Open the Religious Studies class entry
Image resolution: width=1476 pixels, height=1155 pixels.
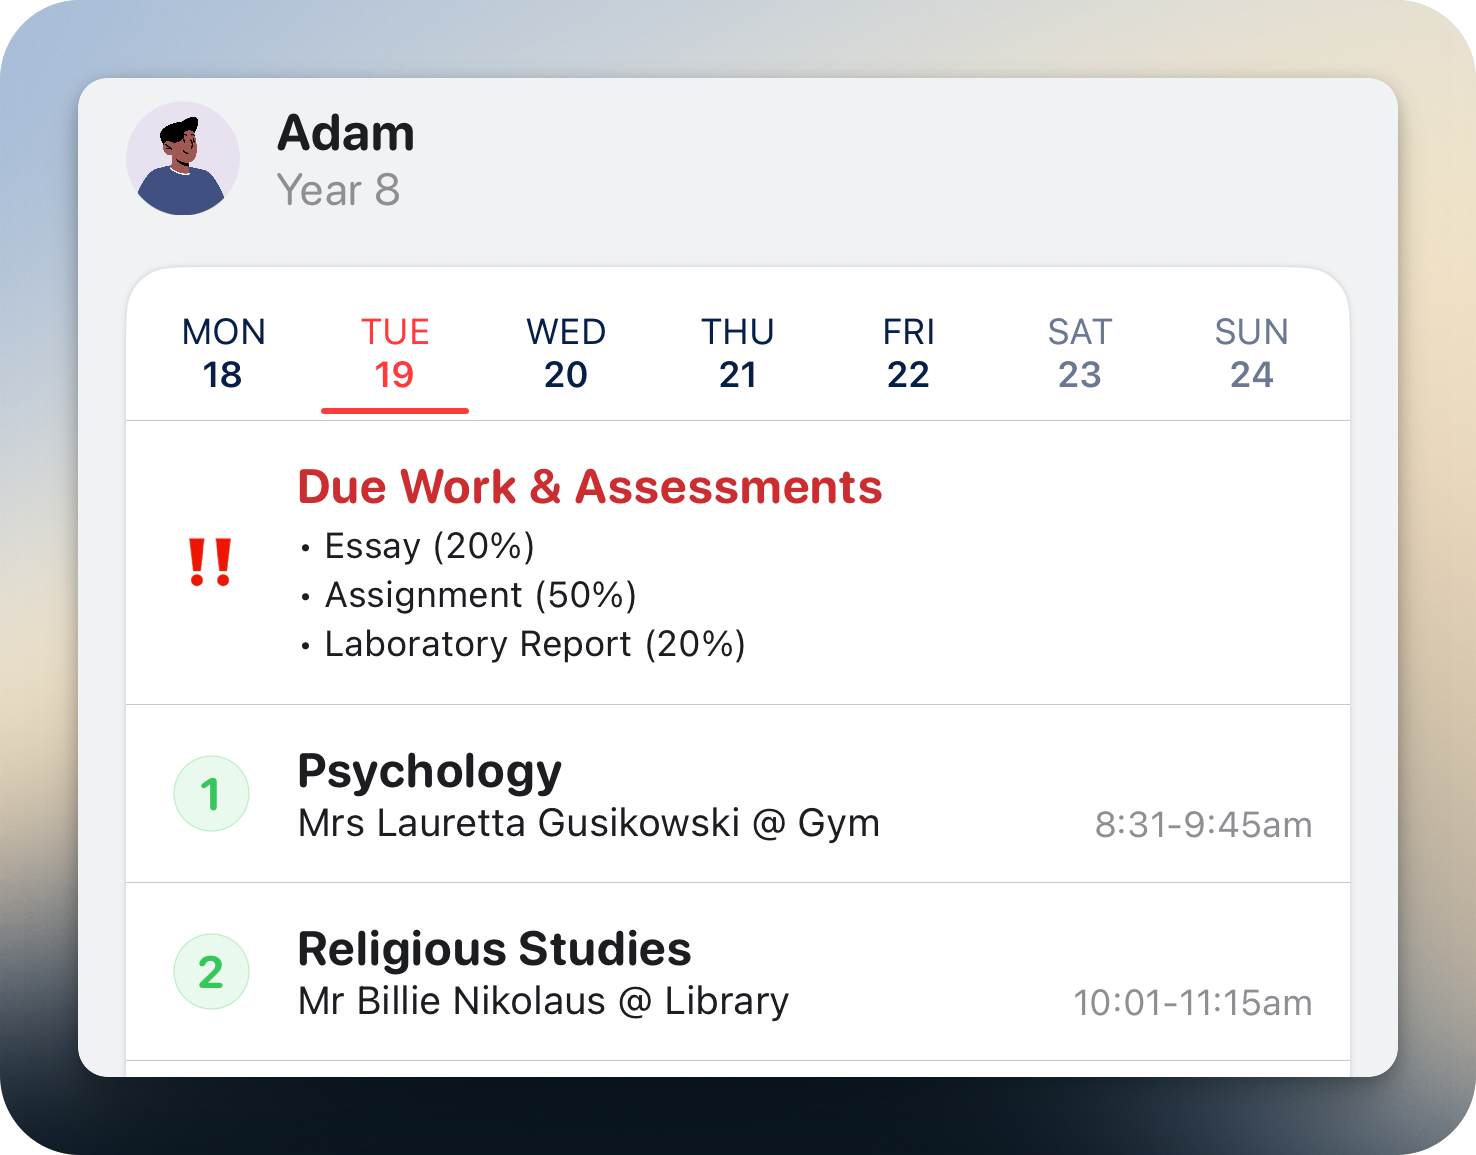pos(495,949)
